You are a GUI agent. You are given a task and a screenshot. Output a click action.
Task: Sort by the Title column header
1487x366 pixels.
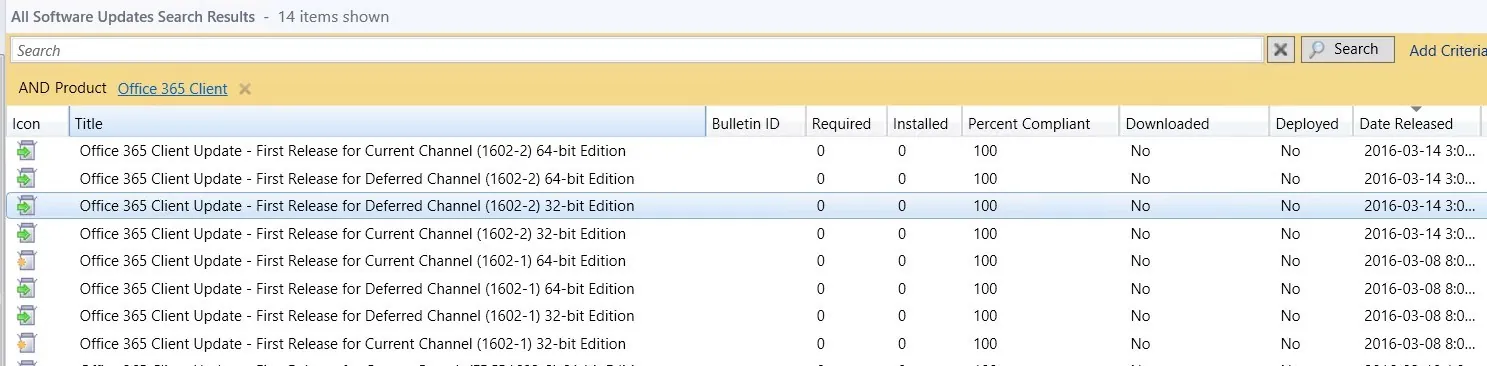pos(387,123)
